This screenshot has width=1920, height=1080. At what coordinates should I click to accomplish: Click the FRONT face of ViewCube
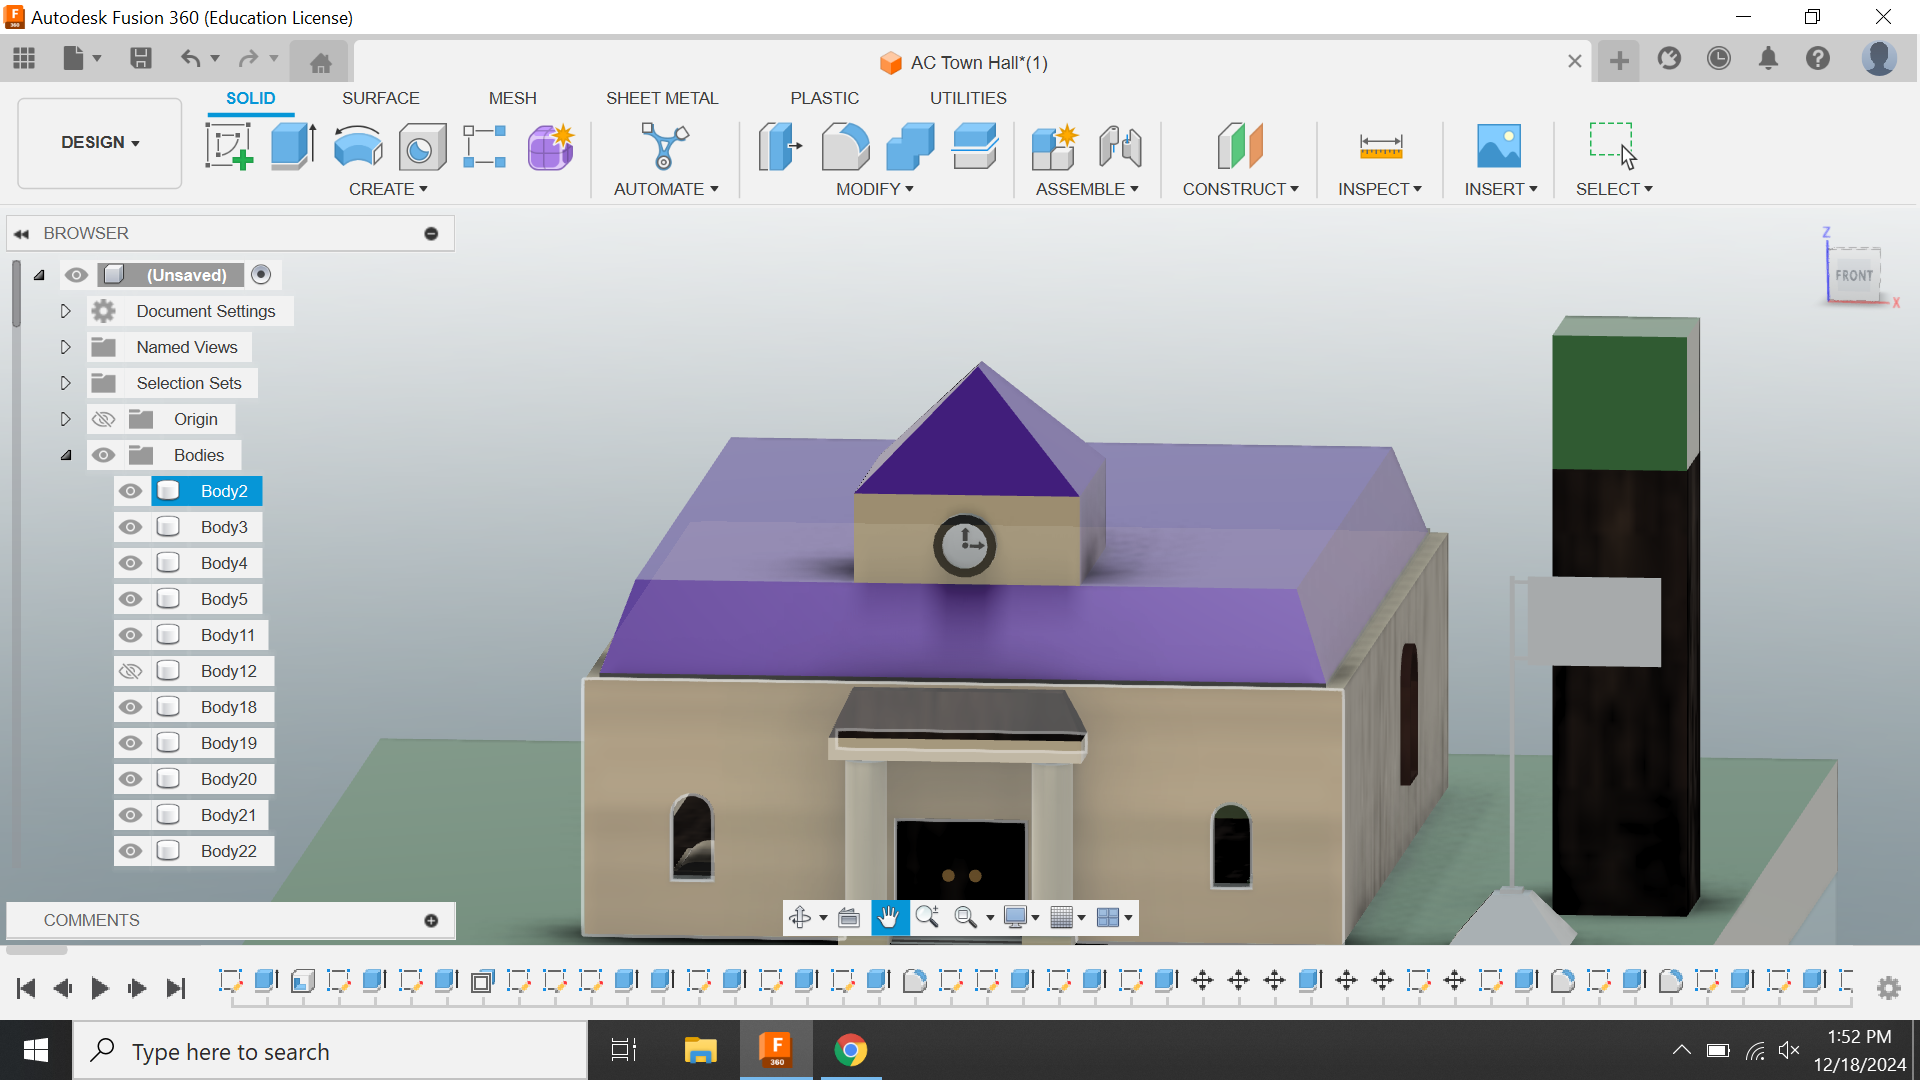tap(1854, 275)
